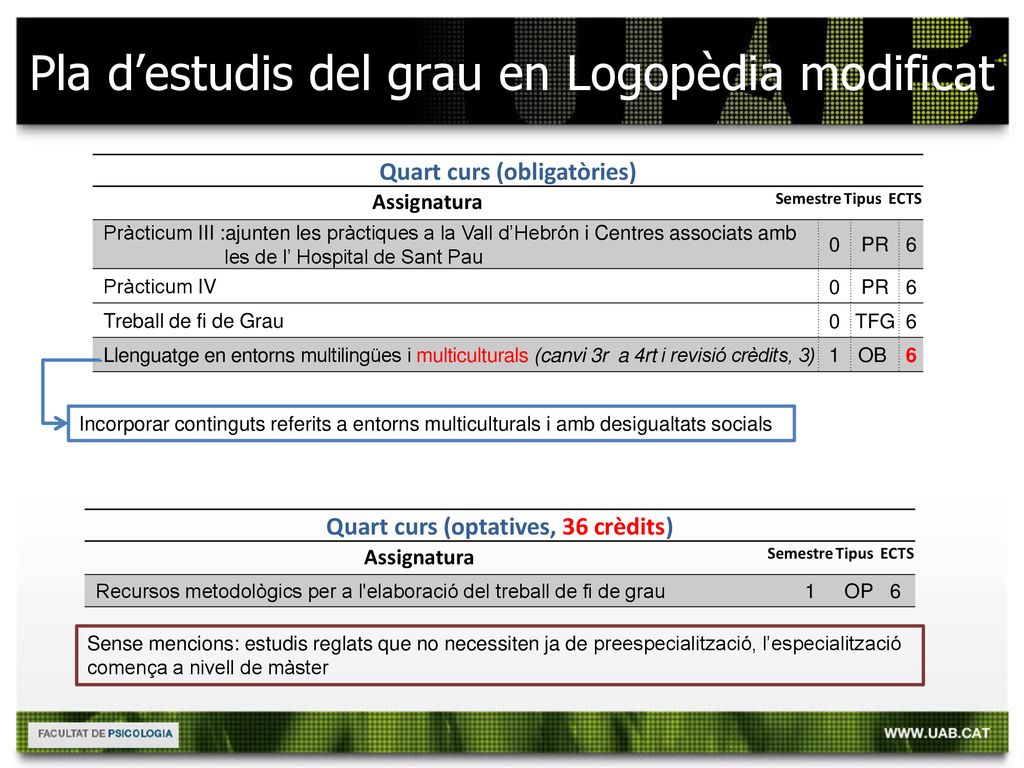The width and height of the screenshot is (1024, 768).
Task: Click the italic note '(canvi 3r a 4rt i revisió crèdits, 3)'
Action: [x=675, y=356]
